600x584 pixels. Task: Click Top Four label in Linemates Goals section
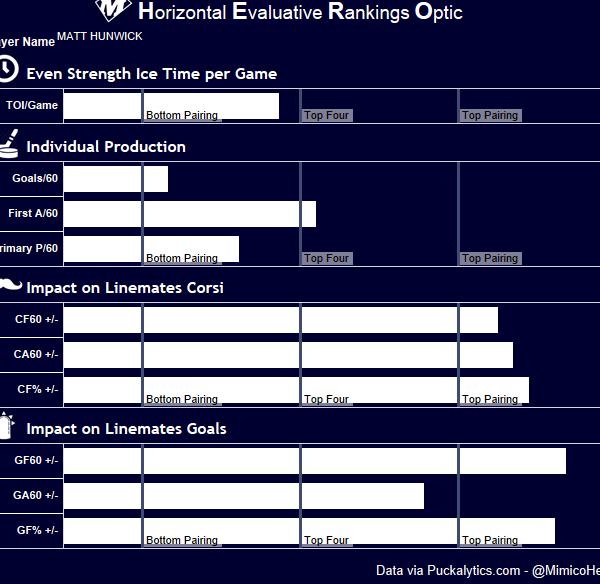(327, 541)
